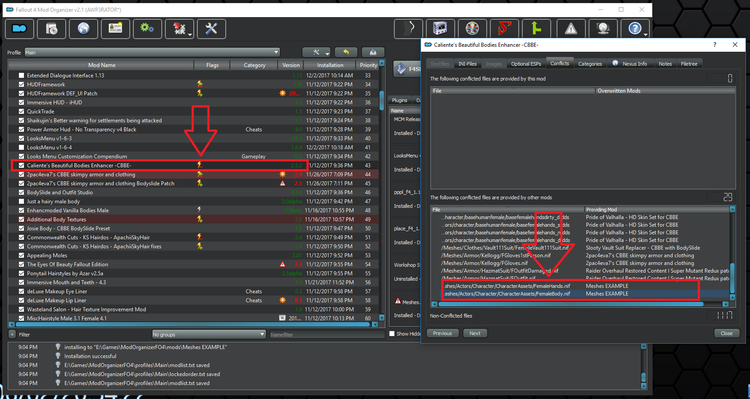Uncheck BodySlide and Outfit Studio mod
The width and height of the screenshot is (750, 399).
click(21, 192)
